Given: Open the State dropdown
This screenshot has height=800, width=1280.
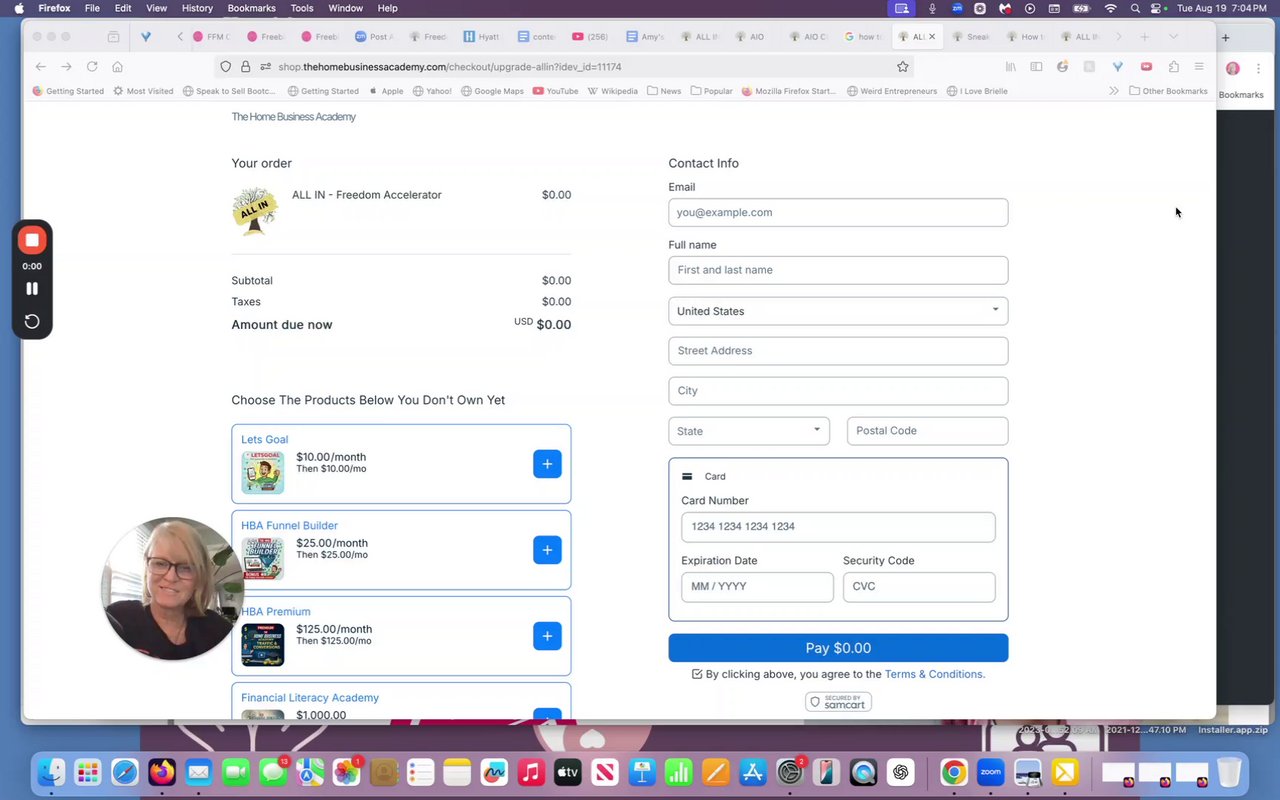Looking at the screenshot, I should (x=749, y=431).
